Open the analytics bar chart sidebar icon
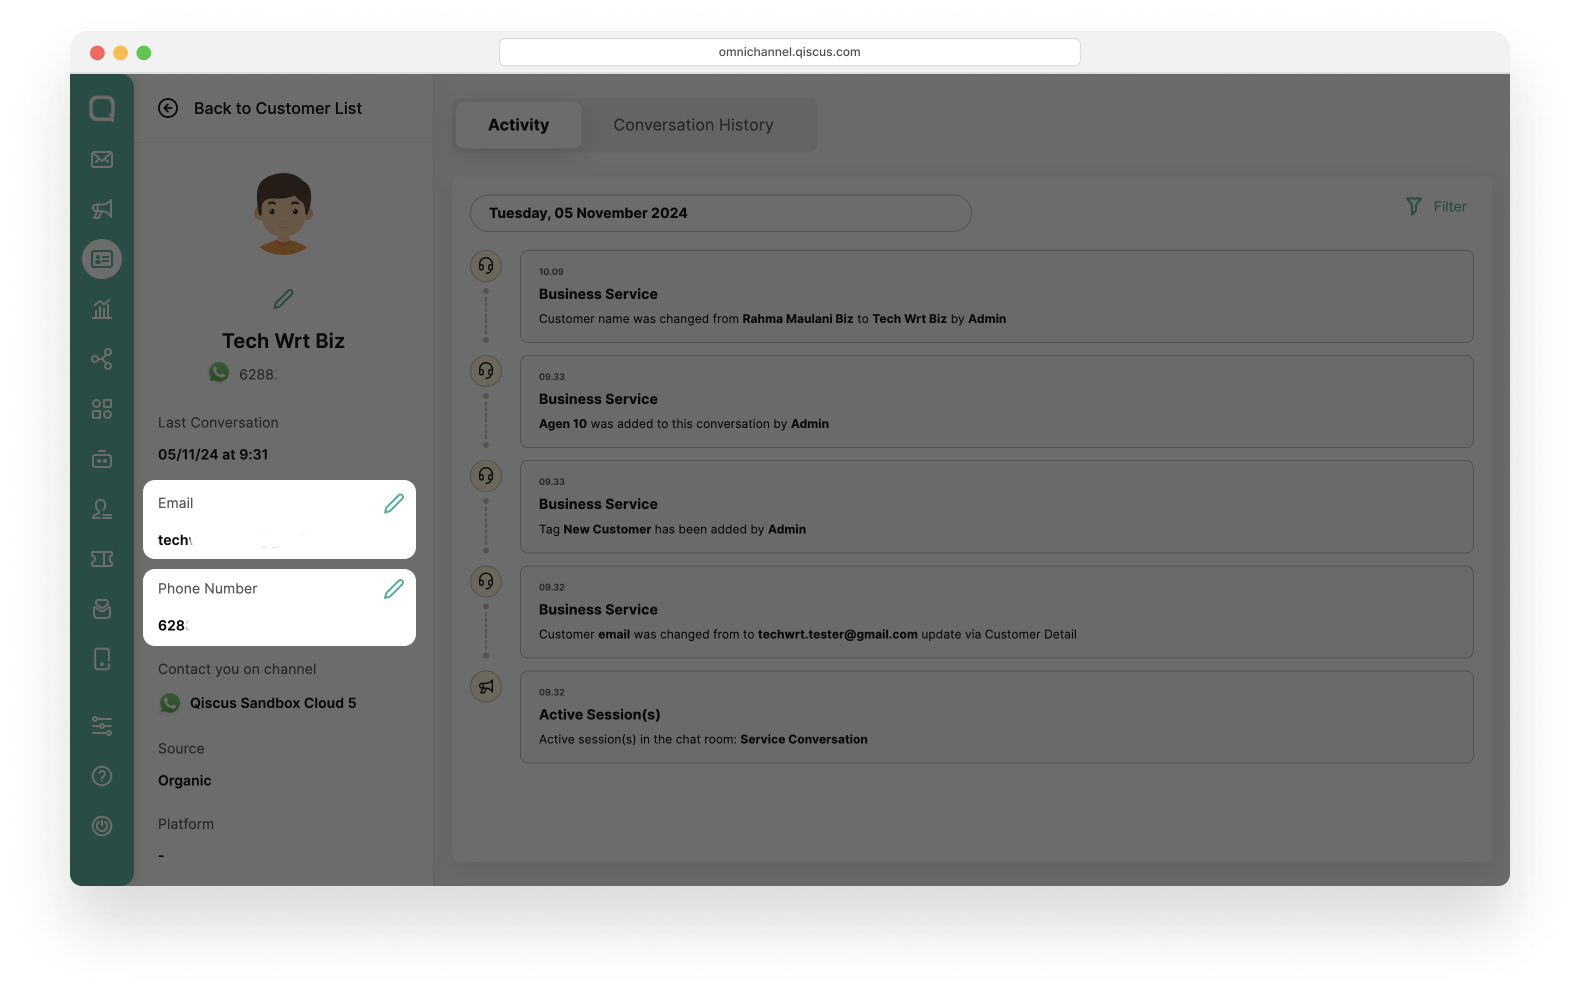This screenshot has width=1580, height=995. click(x=102, y=309)
